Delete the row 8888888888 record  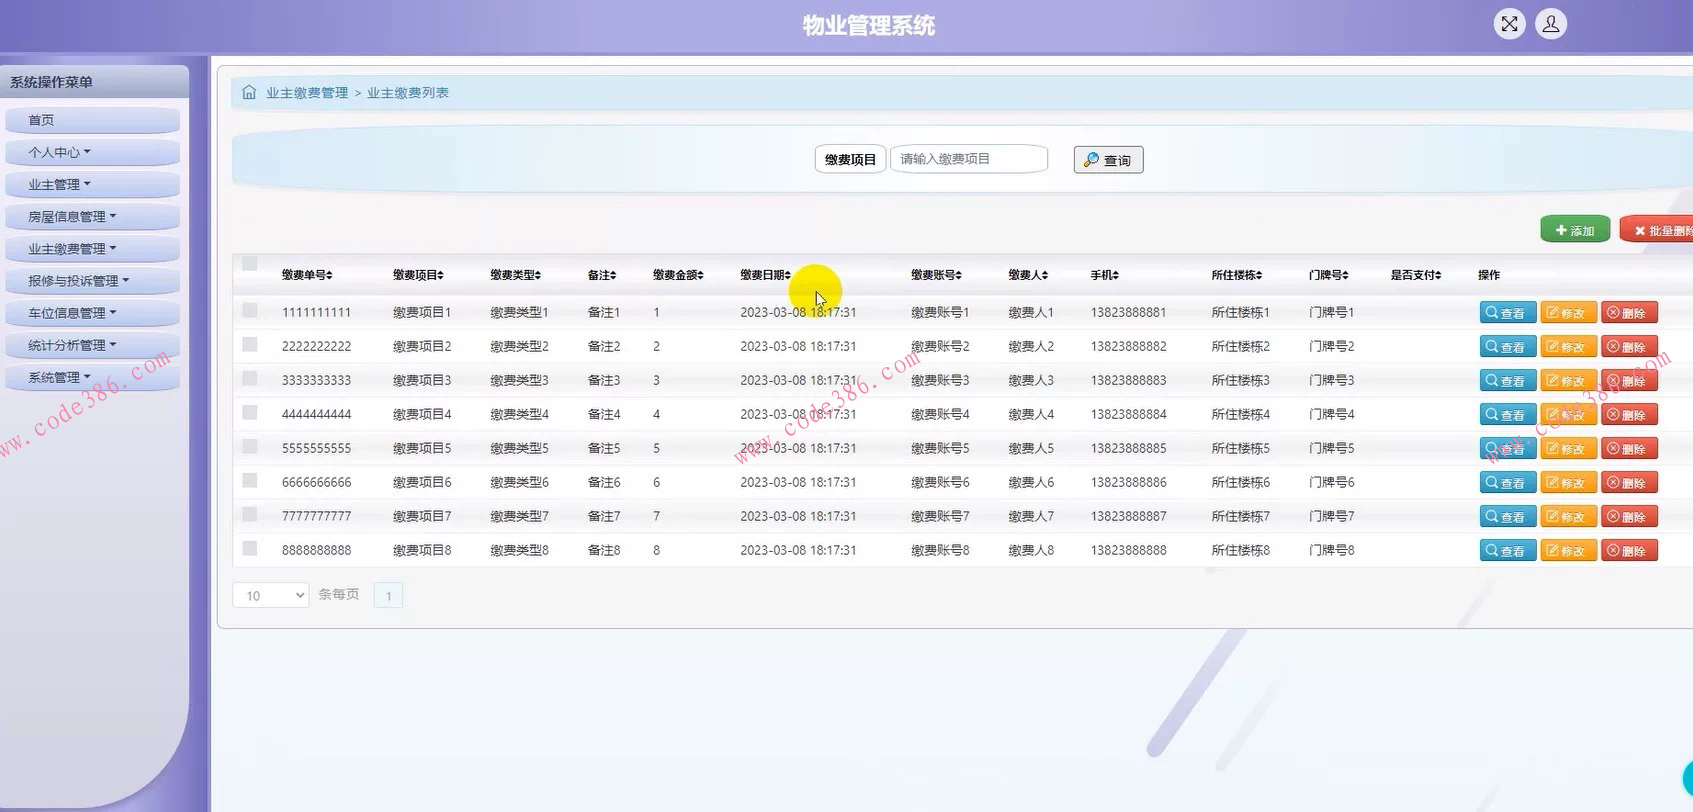pyautogui.click(x=1629, y=551)
